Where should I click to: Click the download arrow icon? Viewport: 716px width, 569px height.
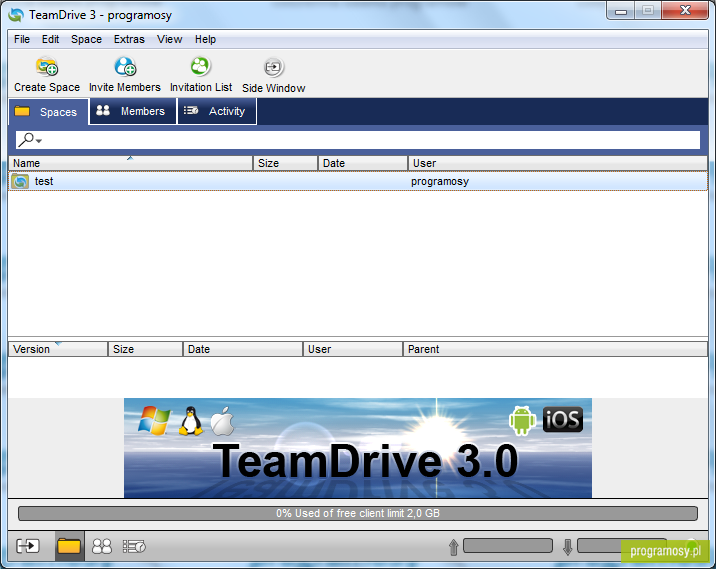[x=568, y=547]
